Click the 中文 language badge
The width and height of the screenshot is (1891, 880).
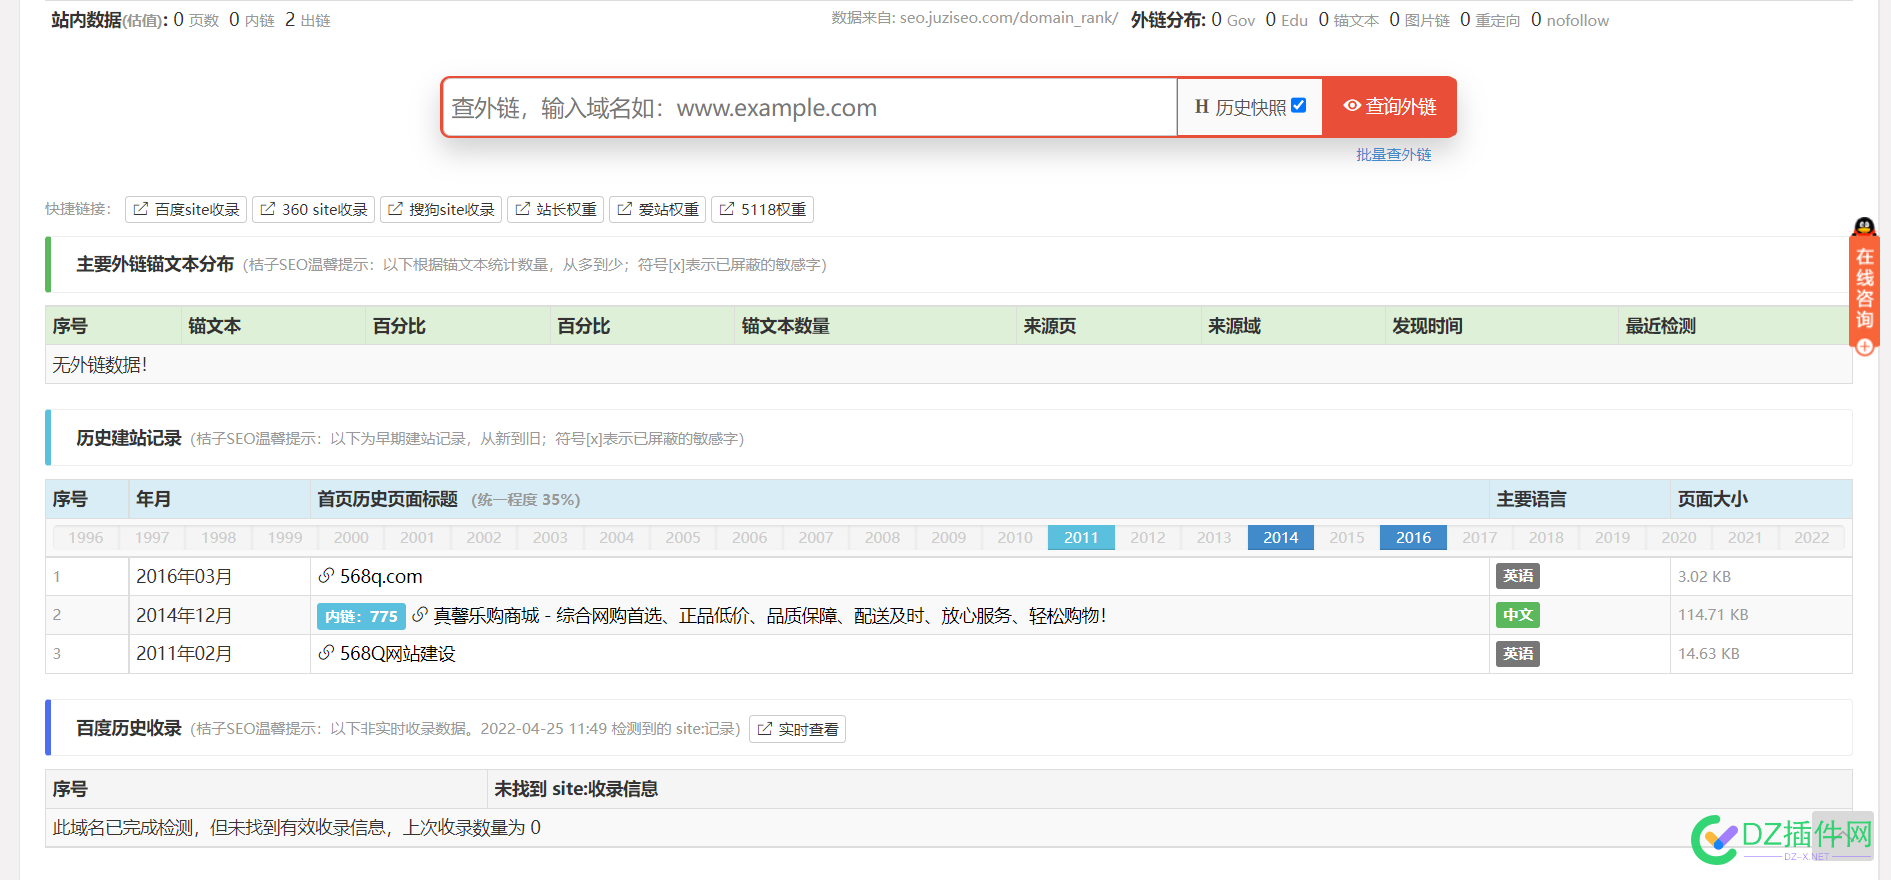(1517, 615)
